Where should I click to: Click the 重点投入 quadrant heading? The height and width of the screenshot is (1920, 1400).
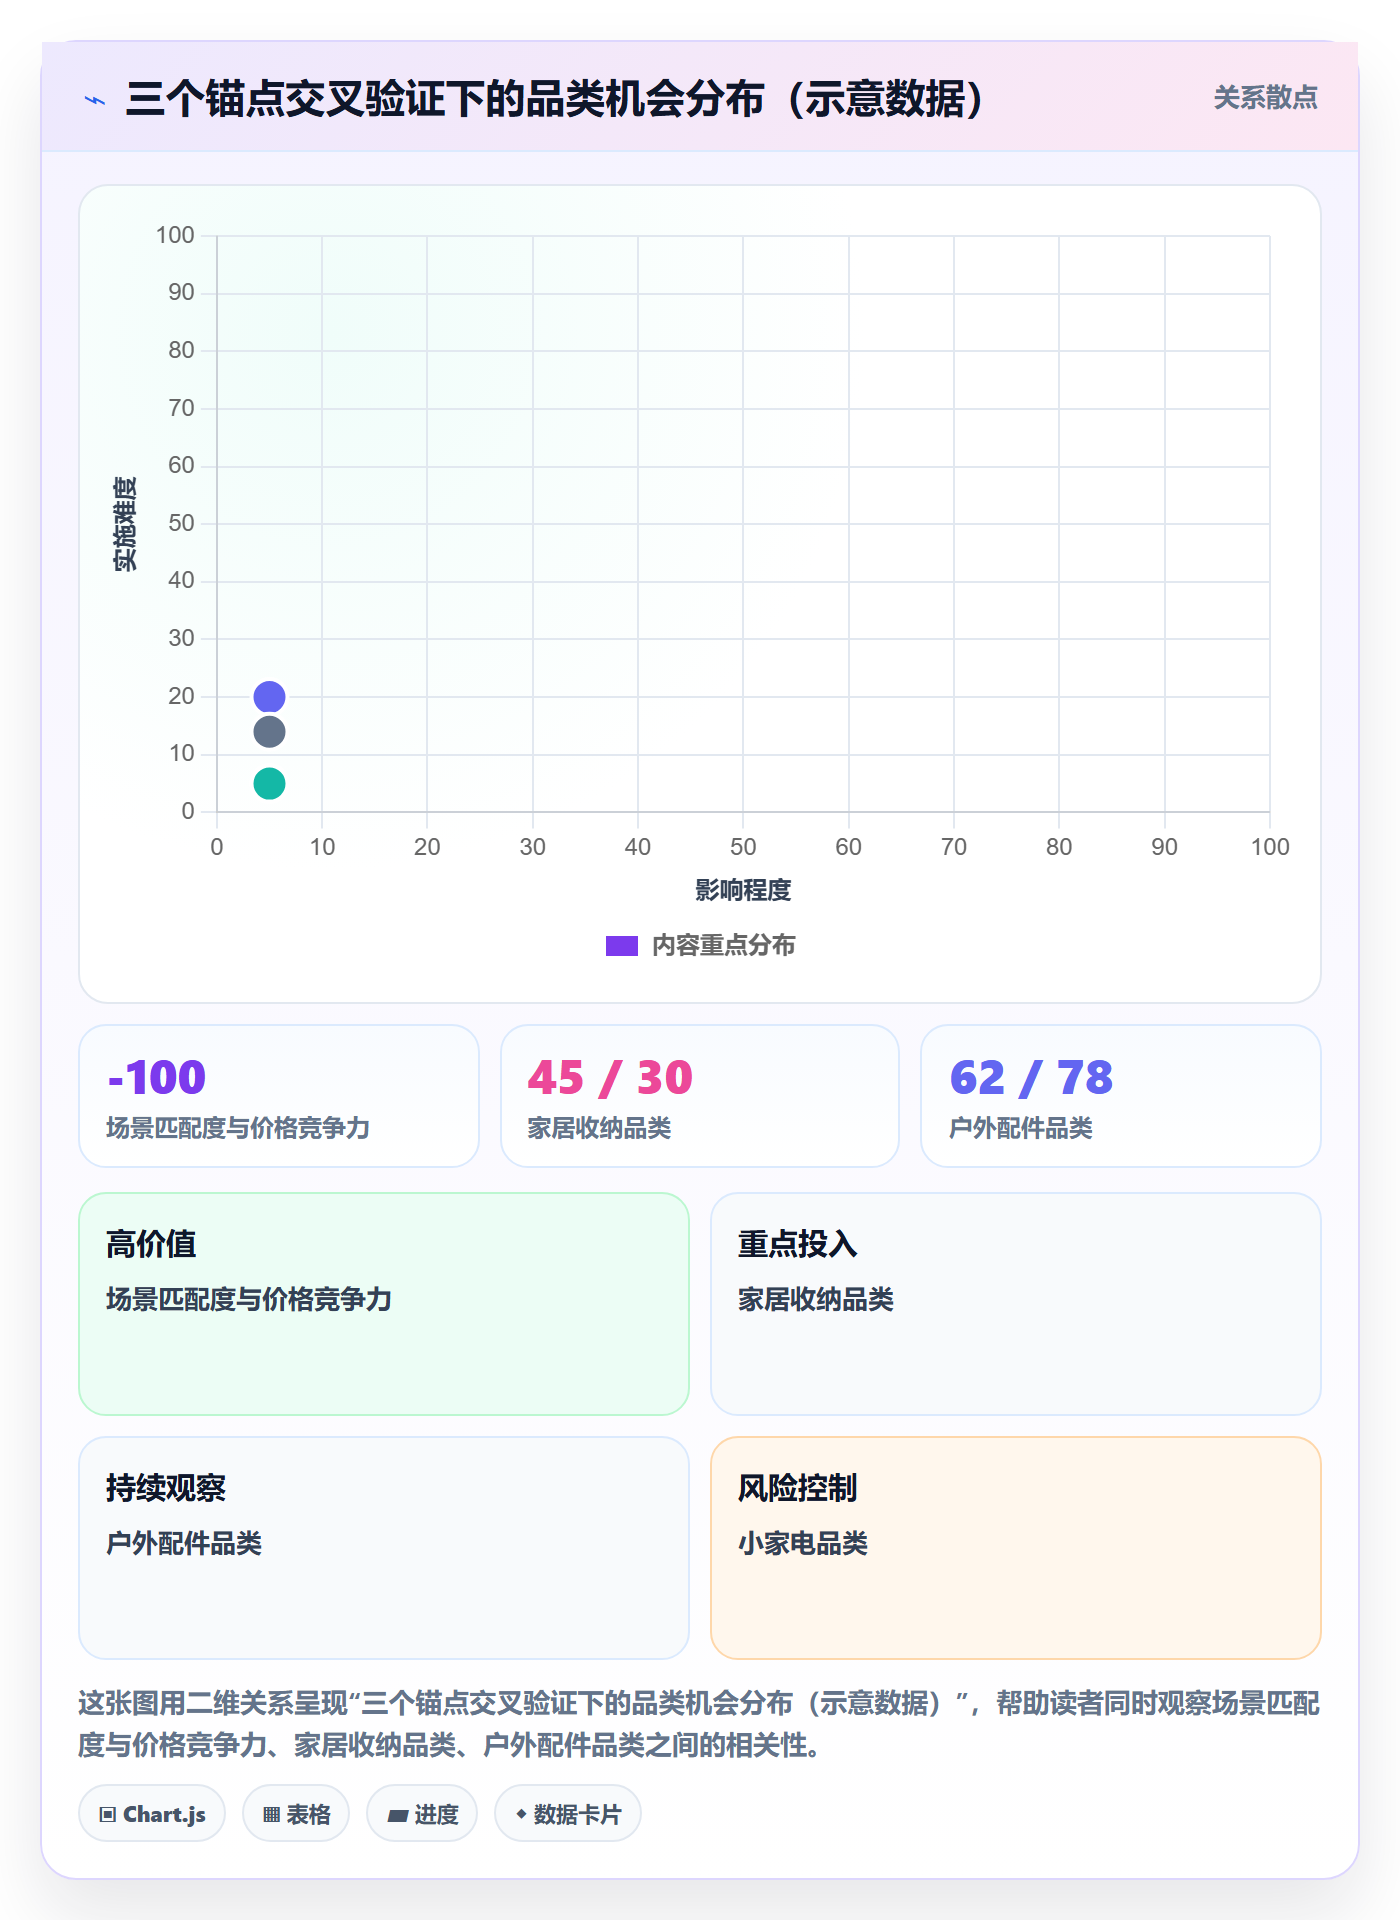coord(798,1244)
